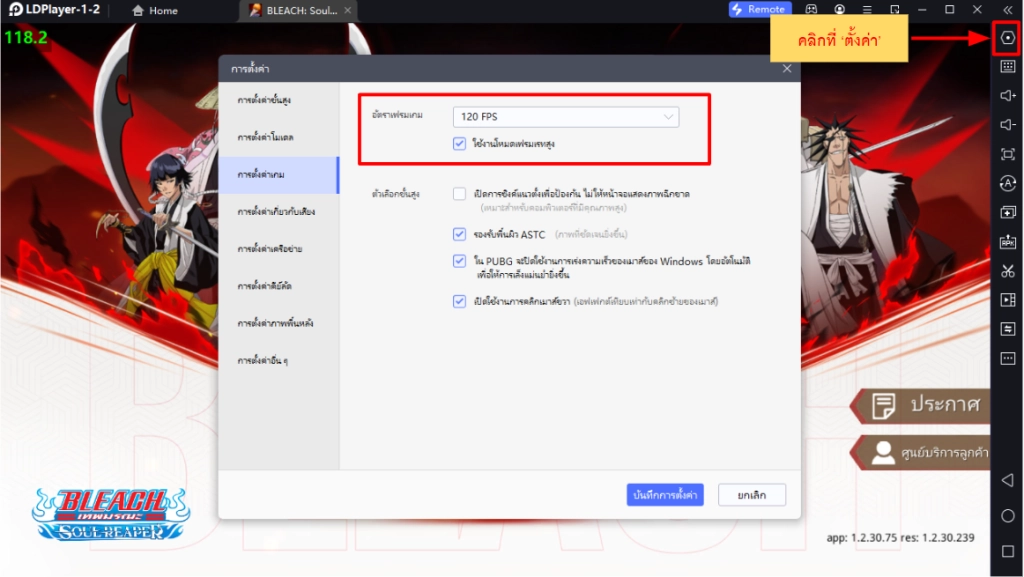Screen dimensions: 1024x577
Task: Click the green 118.2 FPS counter
Action: pos(26,38)
